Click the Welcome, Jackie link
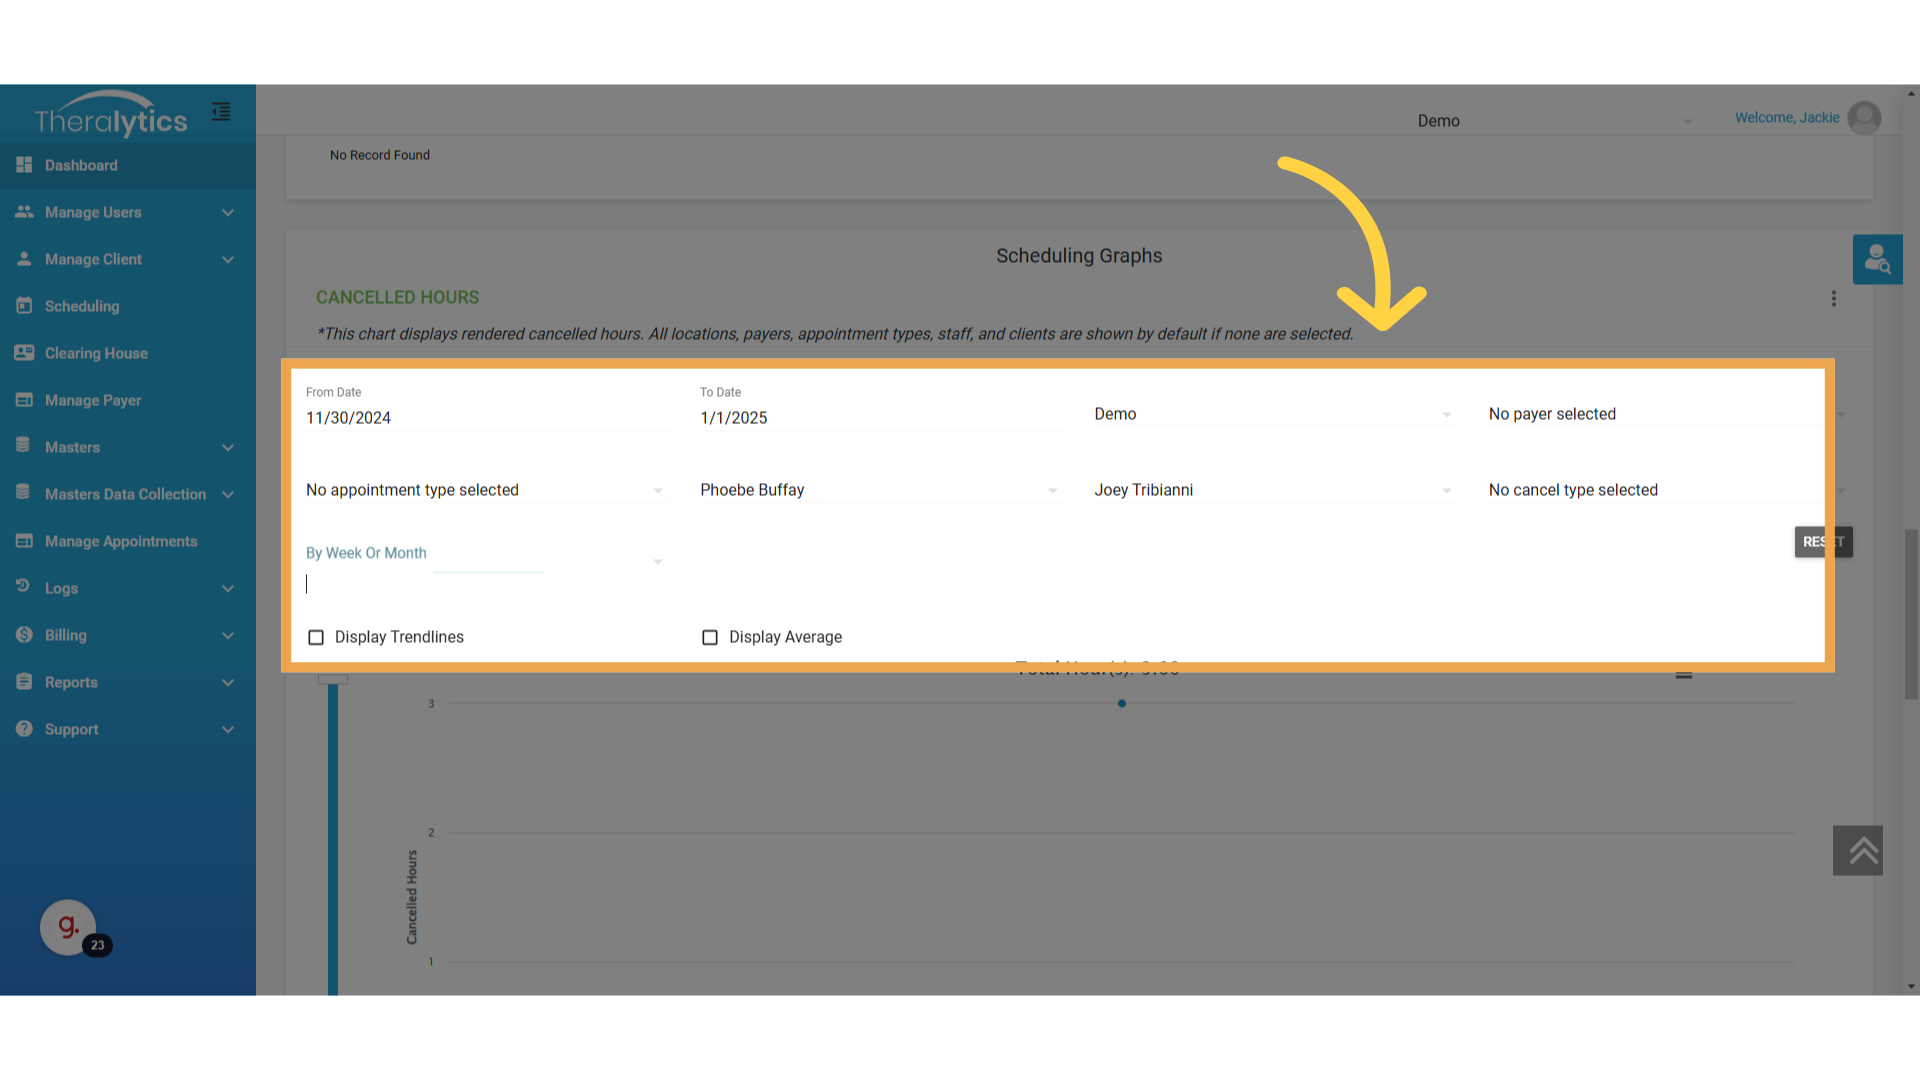Image resolution: width=1920 pixels, height=1080 pixels. 1786,118
